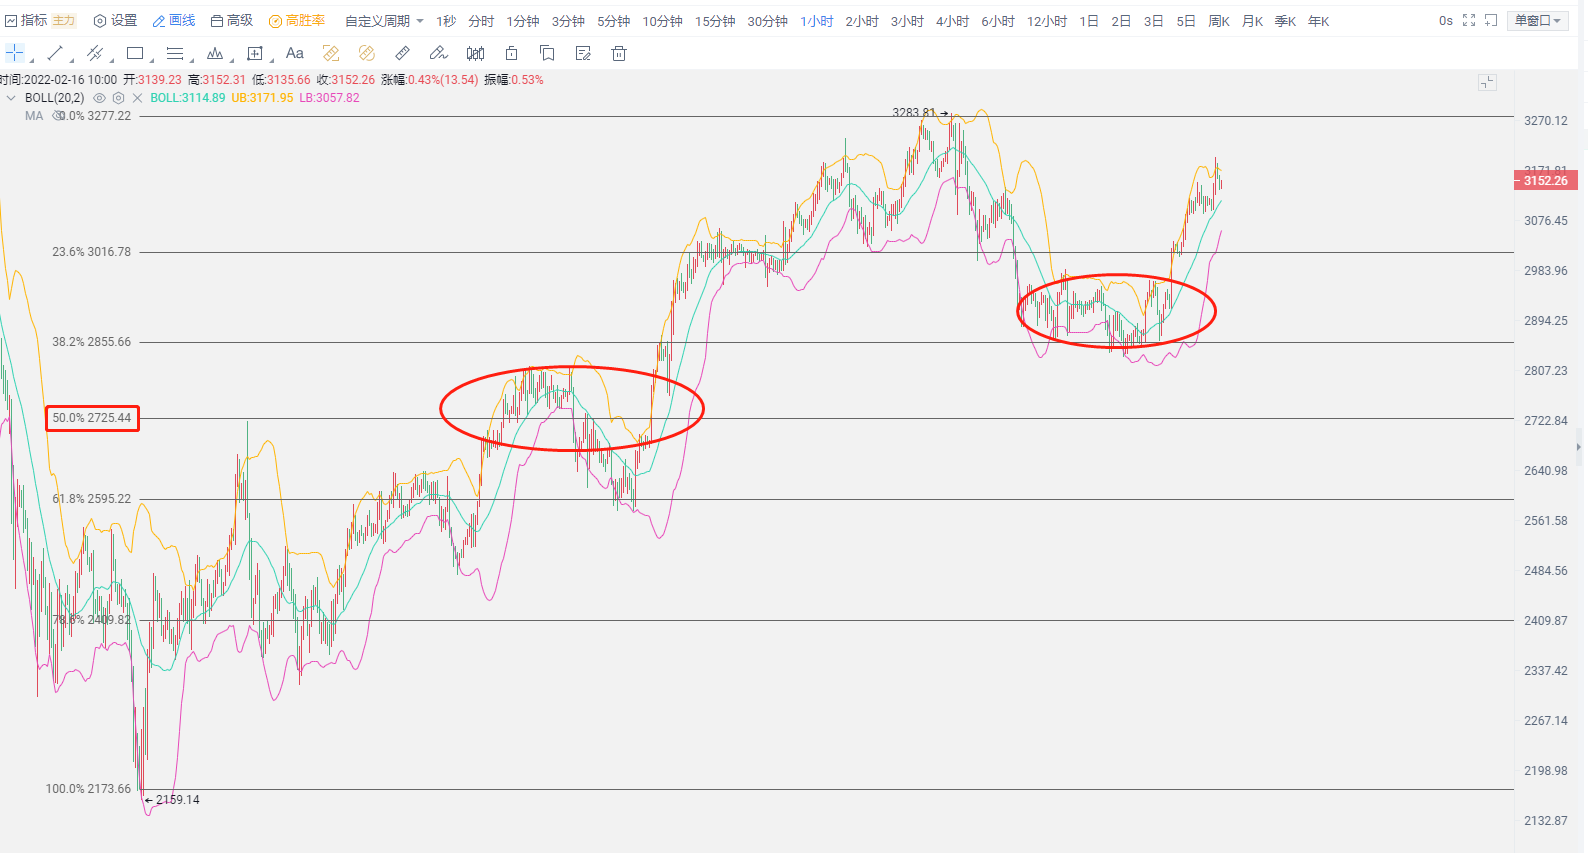The width and height of the screenshot is (1588, 853).
Task: Switch to the 3小时 timeframe
Action: coord(908,21)
